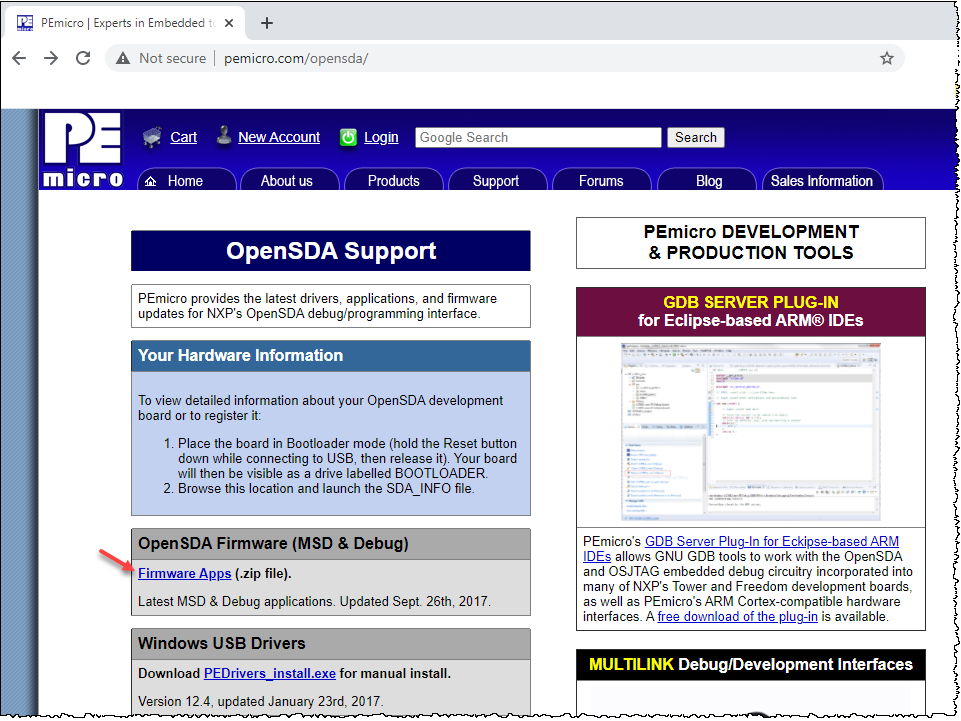Viewport: 961px width, 721px height.
Task: Click the shopping Cart icon
Action: pos(153,136)
